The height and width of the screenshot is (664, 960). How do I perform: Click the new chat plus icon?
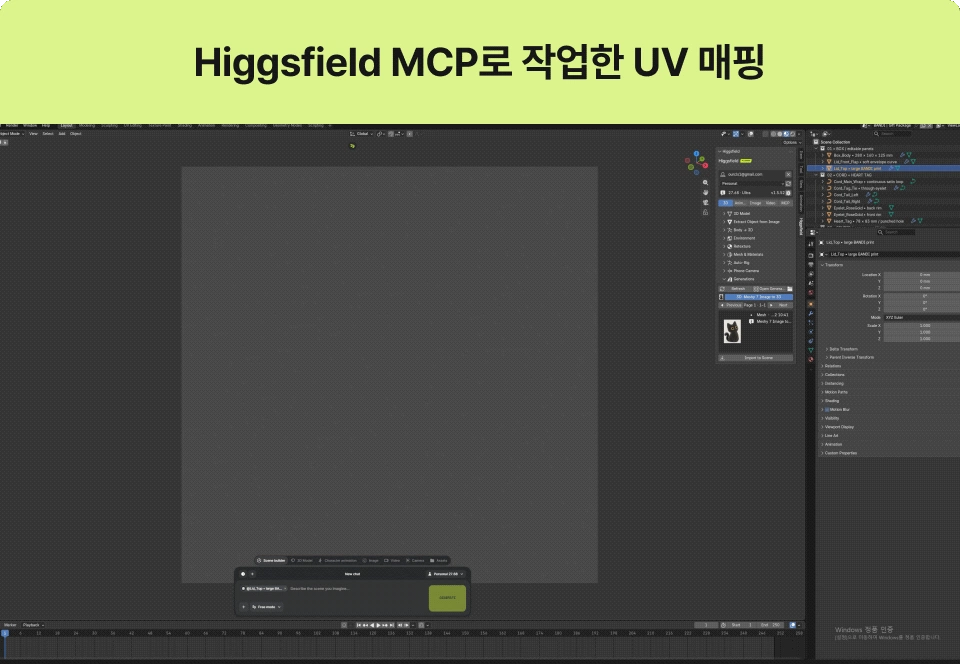(252, 574)
